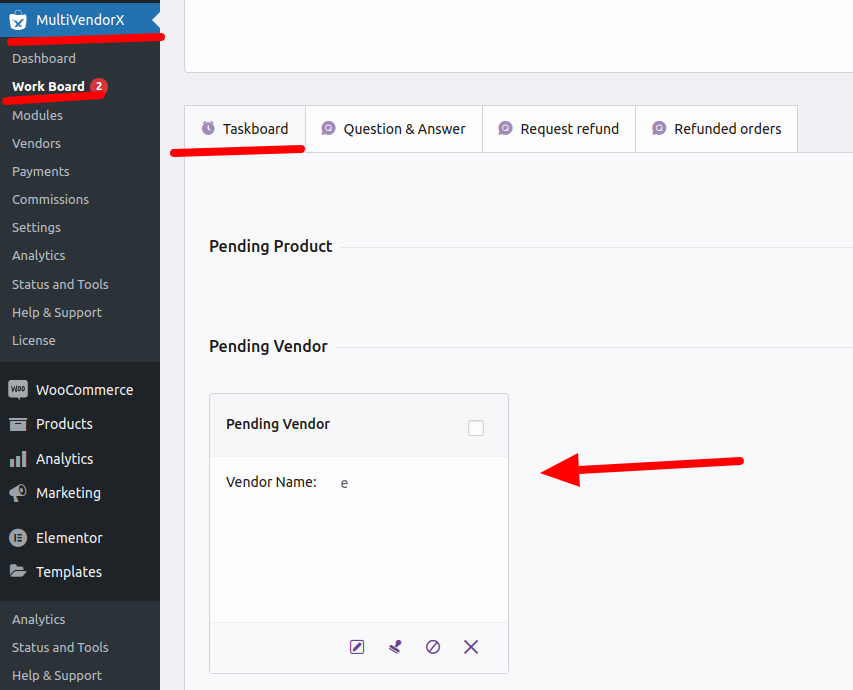Viewport: 853px width, 690px height.
Task: Approve the pending vendor with stamp icon
Action: (x=395, y=647)
